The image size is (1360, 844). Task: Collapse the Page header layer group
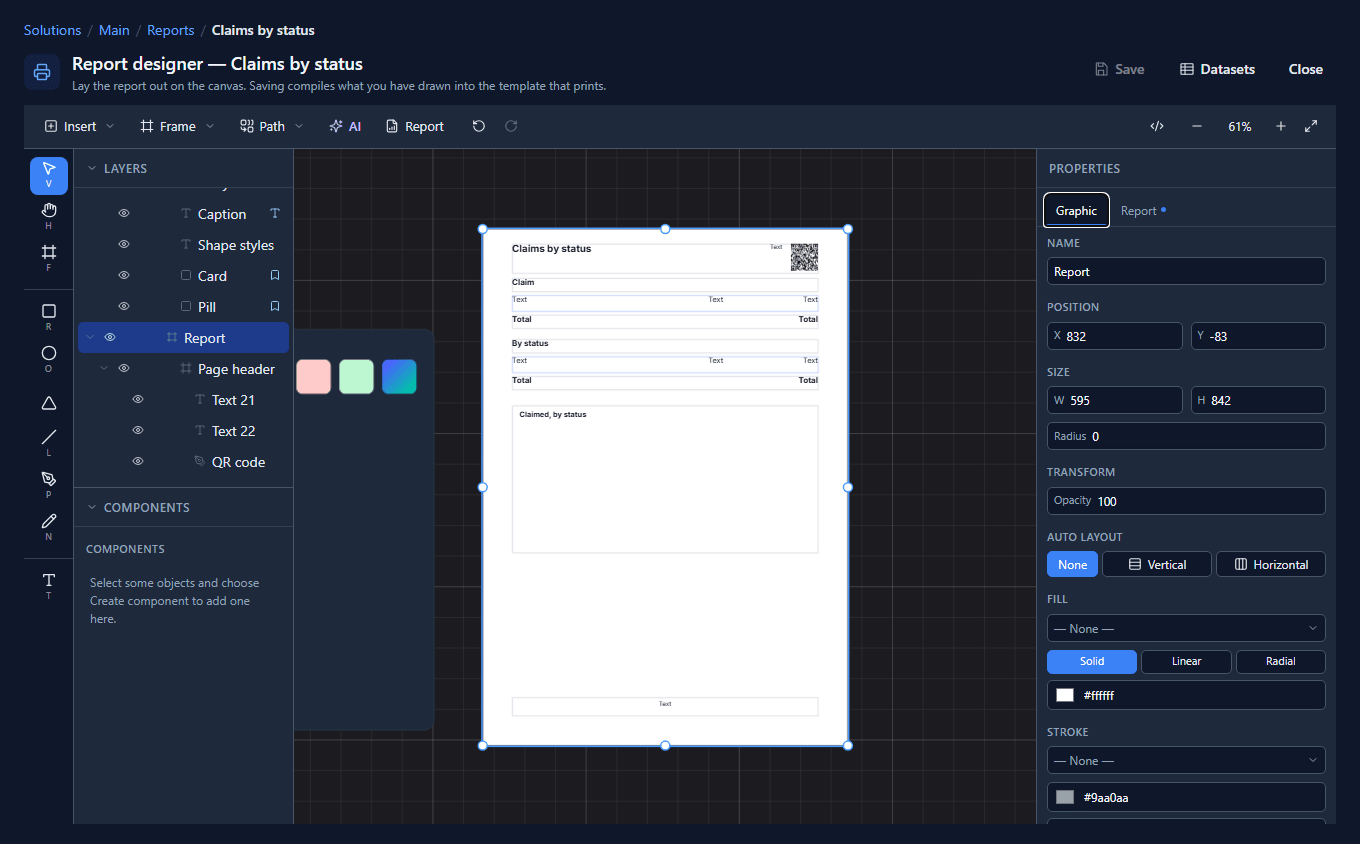(x=104, y=369)
